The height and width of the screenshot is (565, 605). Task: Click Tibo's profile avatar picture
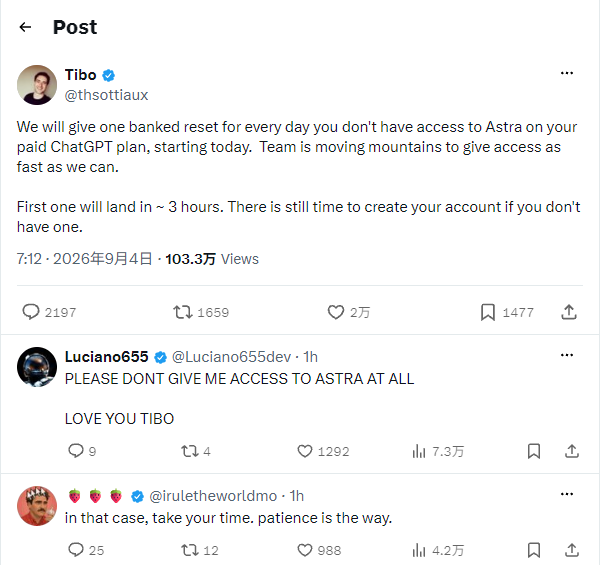[x=37, y=85]
